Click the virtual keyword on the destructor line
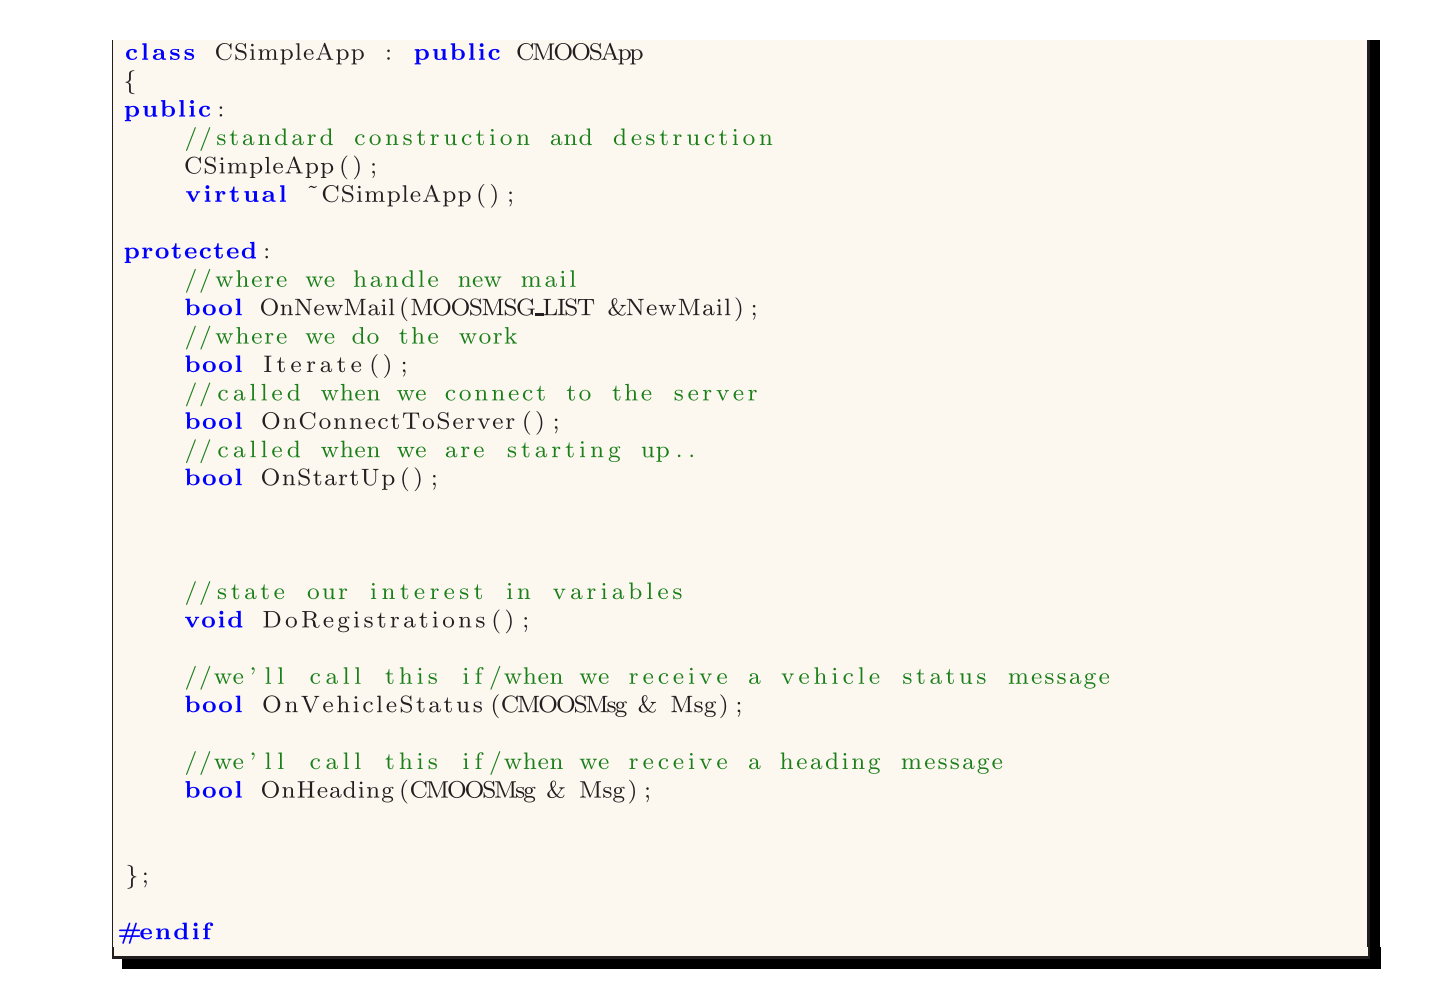 click(x=236, y=195)
